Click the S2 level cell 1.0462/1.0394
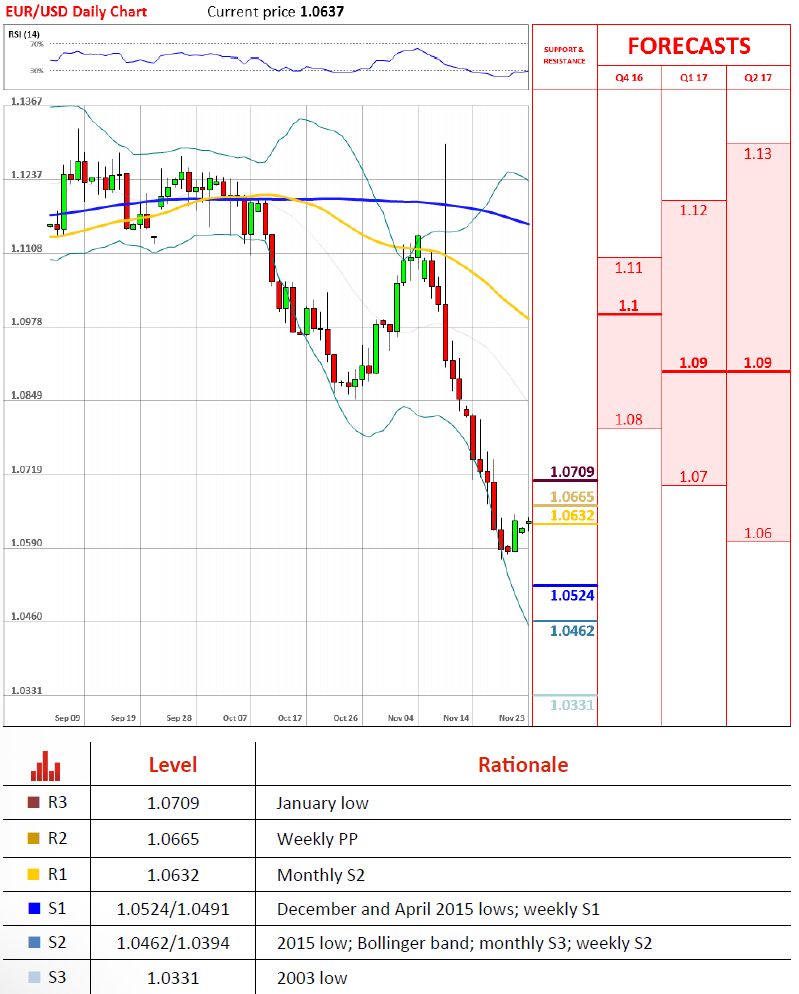Viewport: 799px width, 994px height. click(x=173, y=943)
